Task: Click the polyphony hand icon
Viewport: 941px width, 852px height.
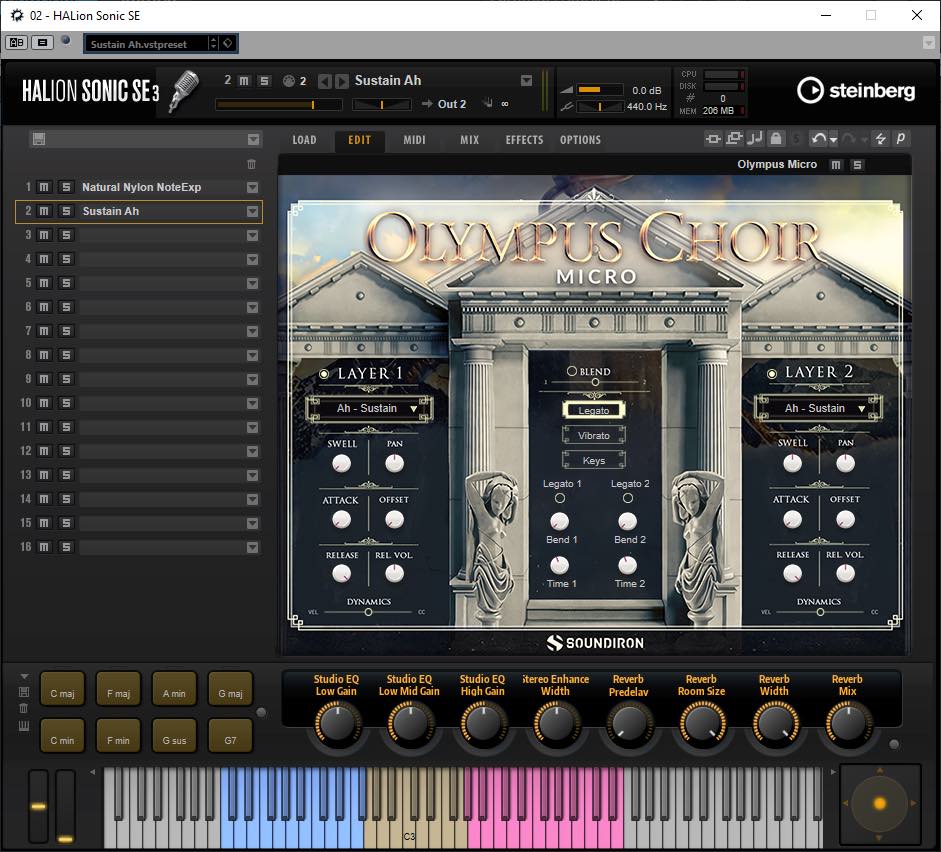Action: [488, 104]
